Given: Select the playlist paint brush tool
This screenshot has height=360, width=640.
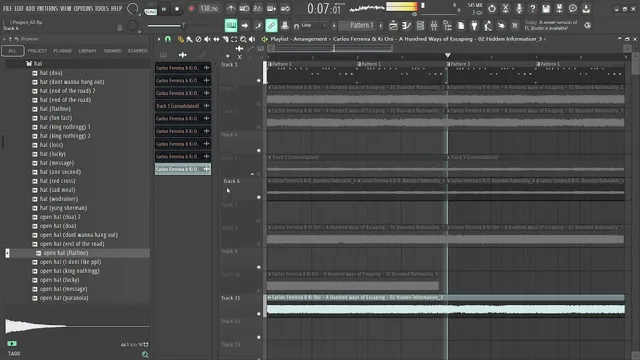Looking at the screenshot, I should (189, 39).
